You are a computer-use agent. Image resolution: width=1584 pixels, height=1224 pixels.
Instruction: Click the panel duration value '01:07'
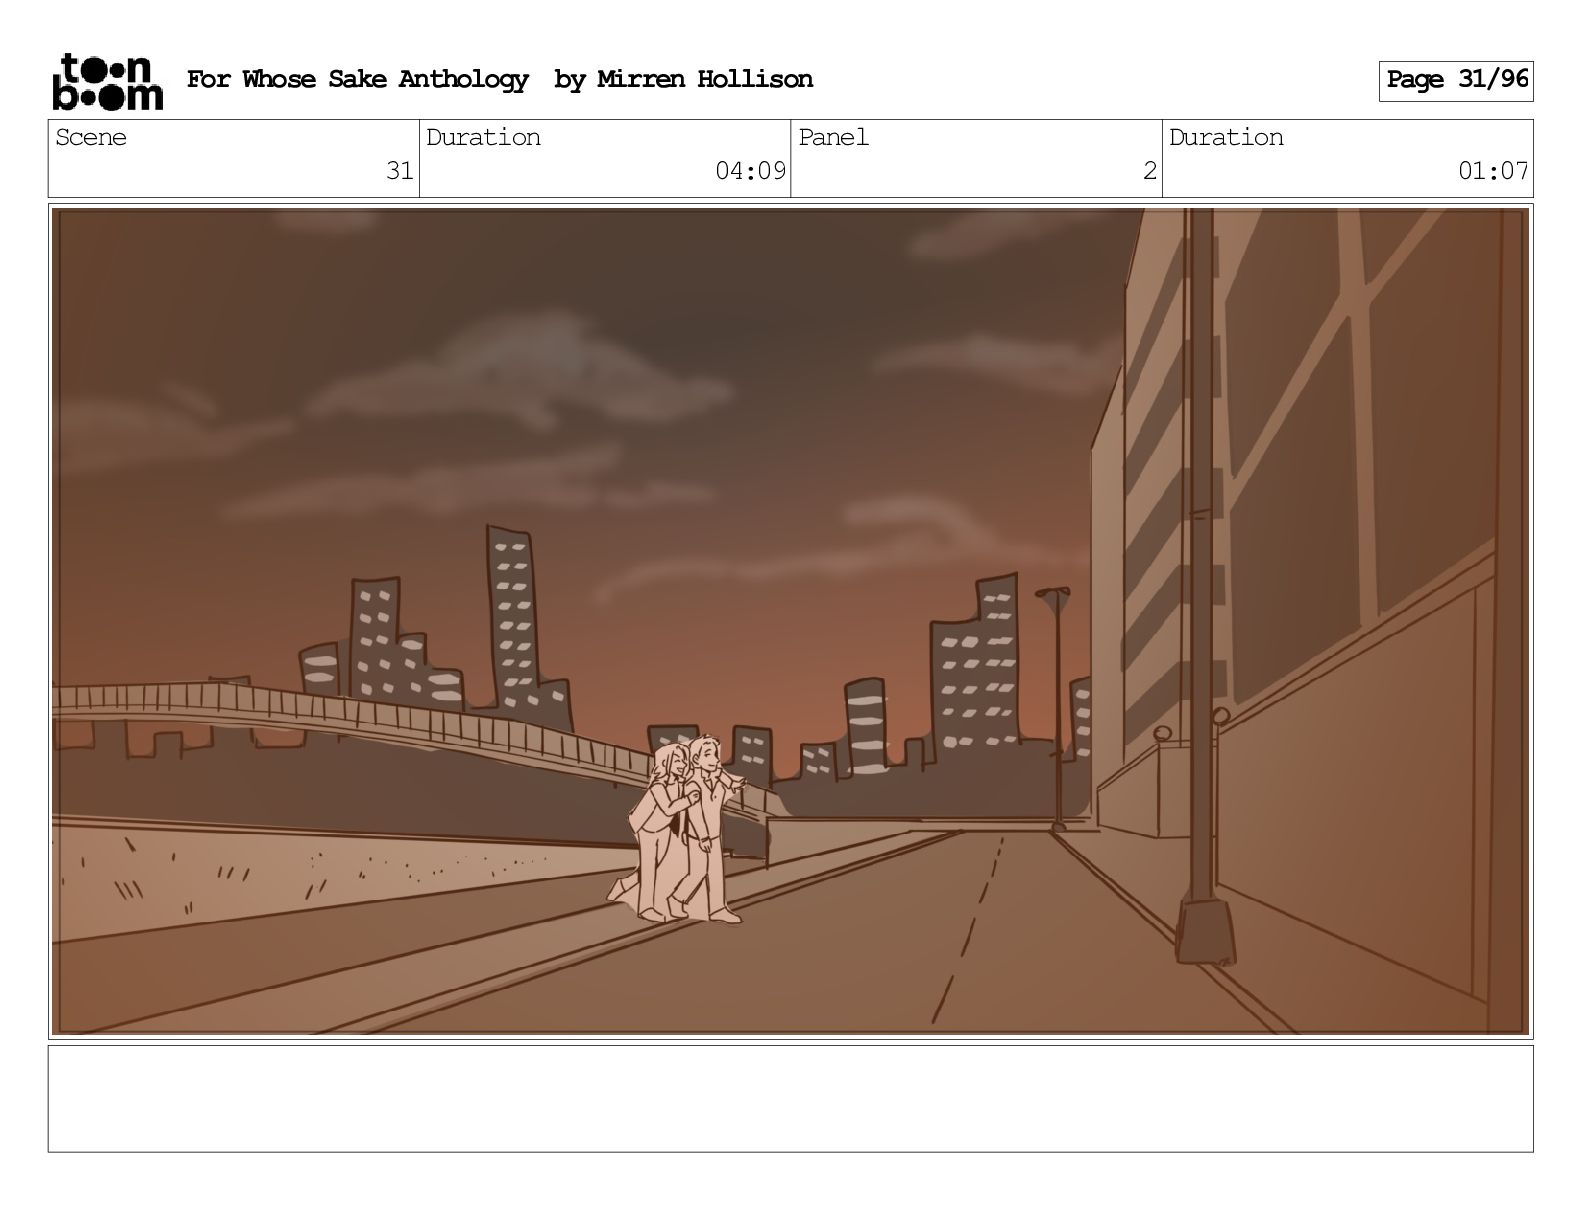pyautogui.click(x=1493, y=171)
